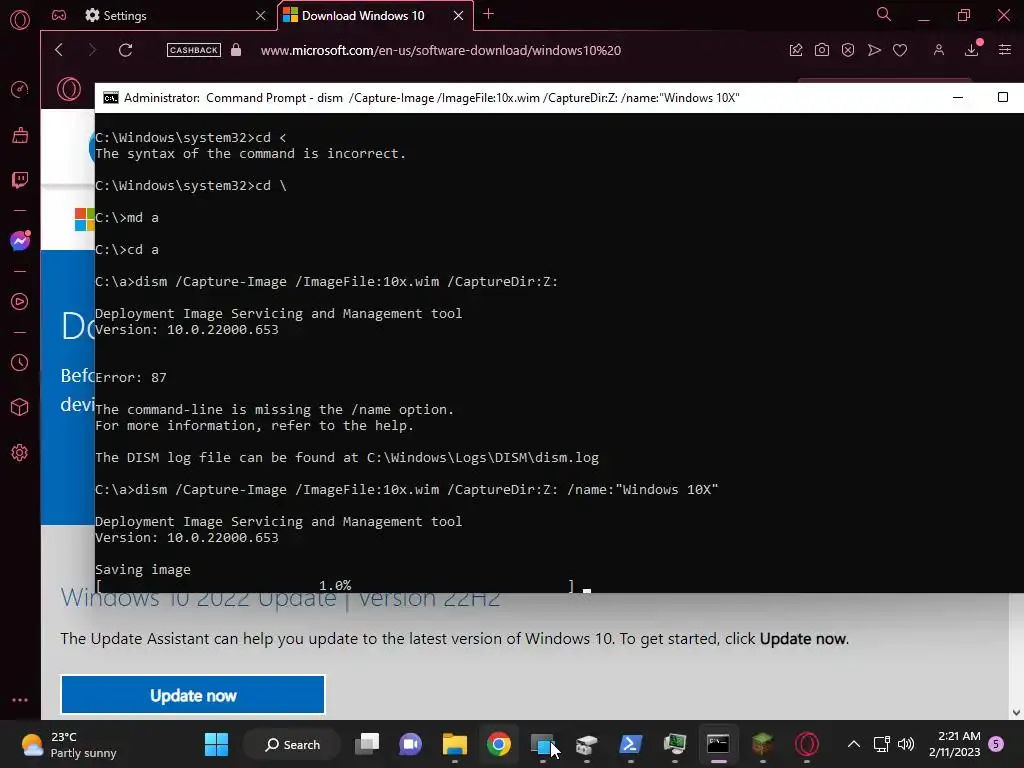This screenshot has width=1024, height=768.
Task: Open Google Chrome from taskbar
Action: (498, 744)
